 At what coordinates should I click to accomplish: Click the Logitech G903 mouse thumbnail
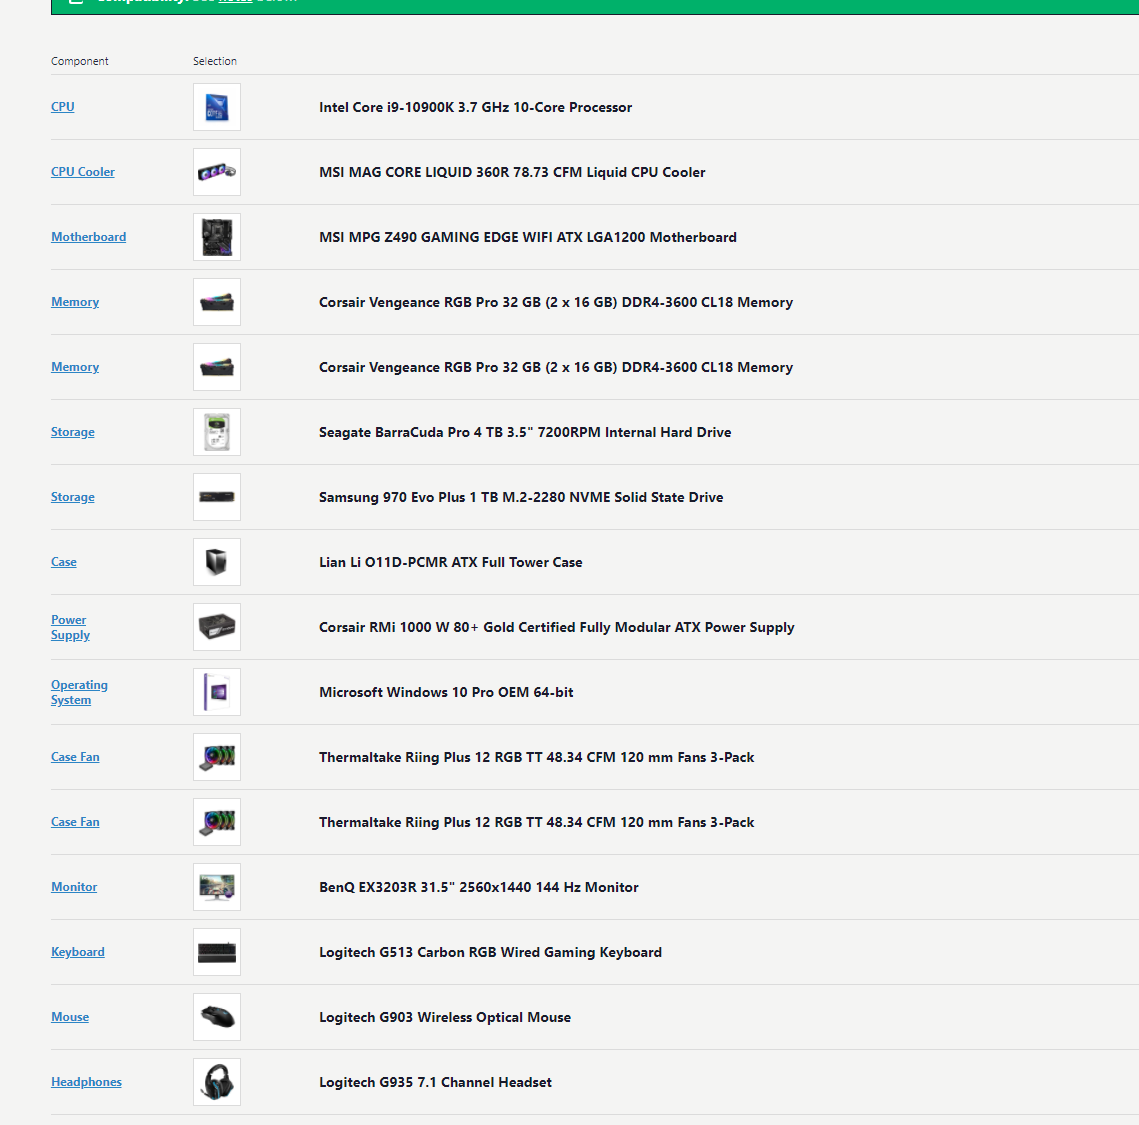point(217,1018)
